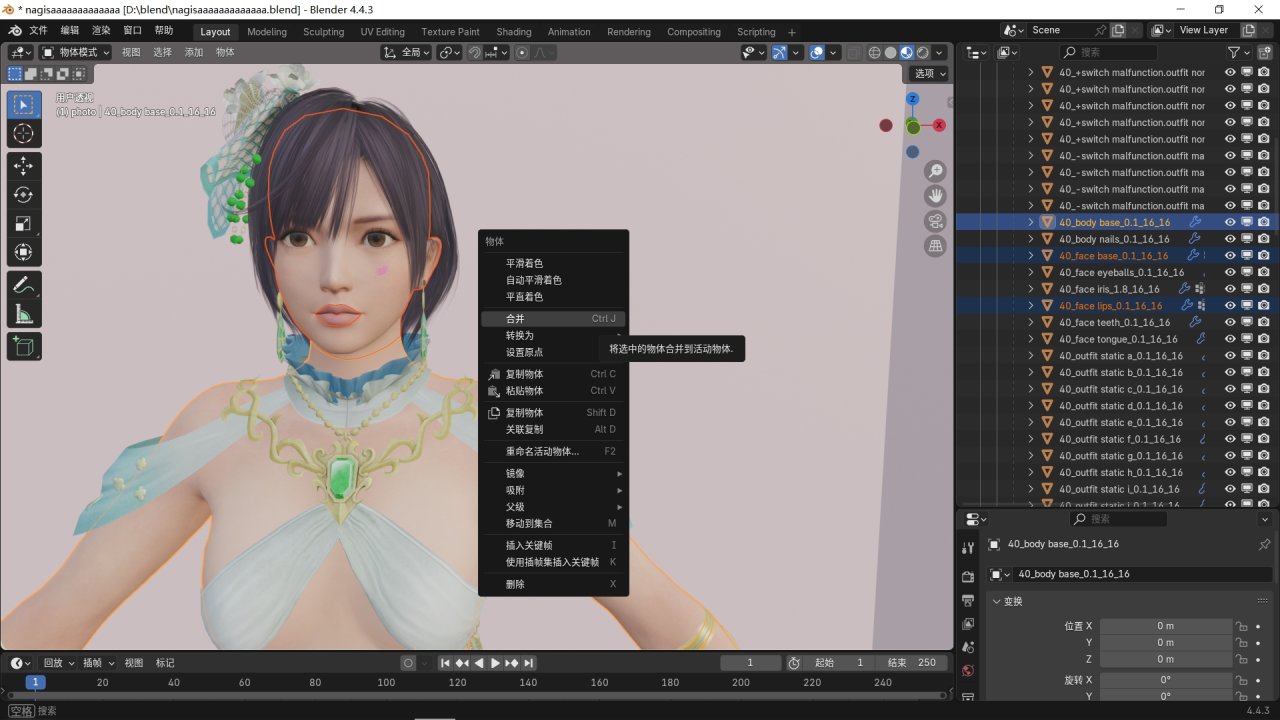Select the Rotate tool
Viewport: 1280px width, 720px height.
(x=24, y=195)
